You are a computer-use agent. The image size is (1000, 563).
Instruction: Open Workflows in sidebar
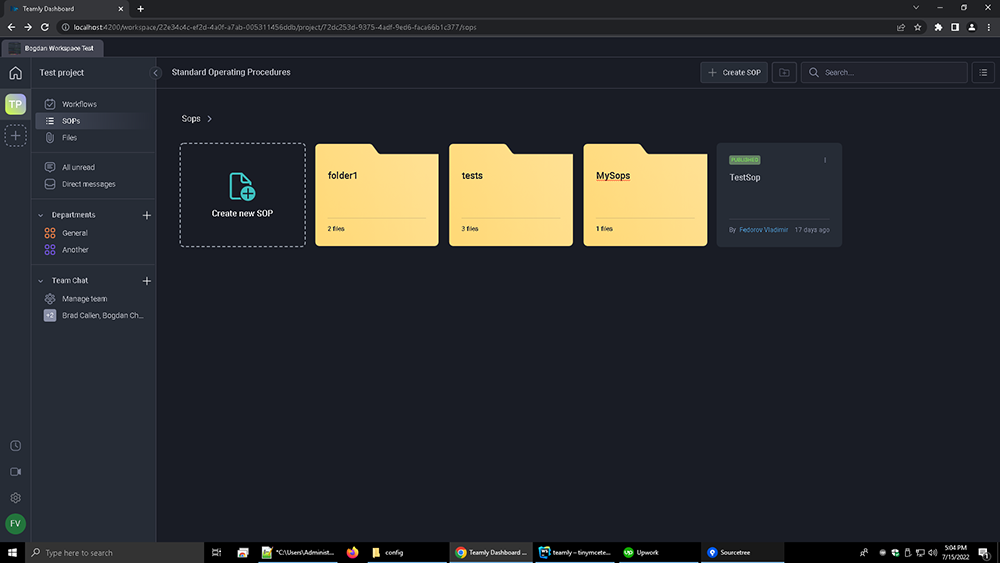(x=93, y=104)
